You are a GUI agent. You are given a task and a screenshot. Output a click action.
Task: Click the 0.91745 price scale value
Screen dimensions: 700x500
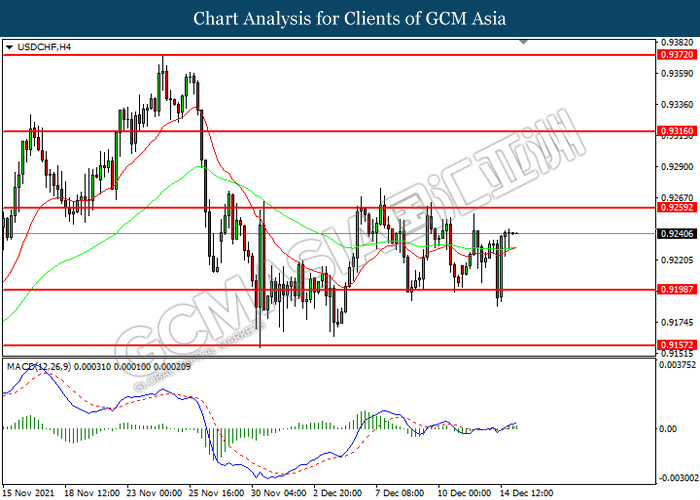[677, 322]
